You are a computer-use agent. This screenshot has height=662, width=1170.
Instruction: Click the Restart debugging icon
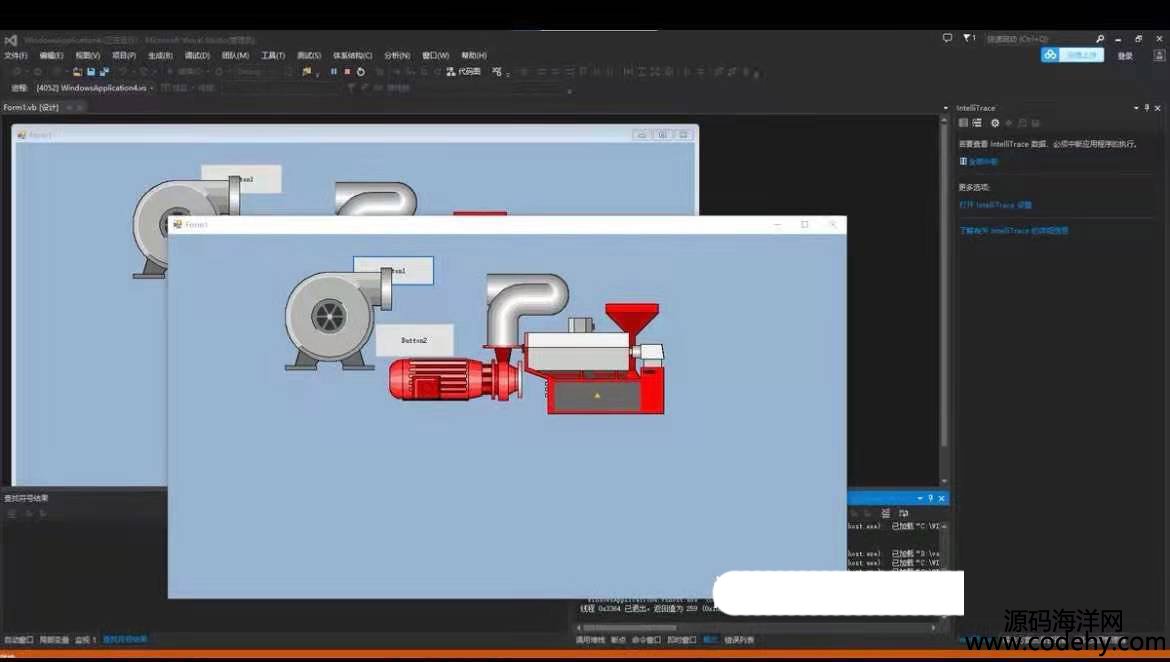coord(361,72)
